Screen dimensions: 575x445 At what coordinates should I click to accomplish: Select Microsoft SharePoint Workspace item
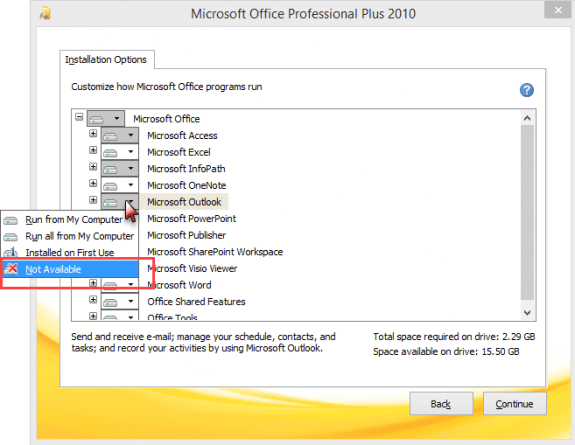(215, 252)
